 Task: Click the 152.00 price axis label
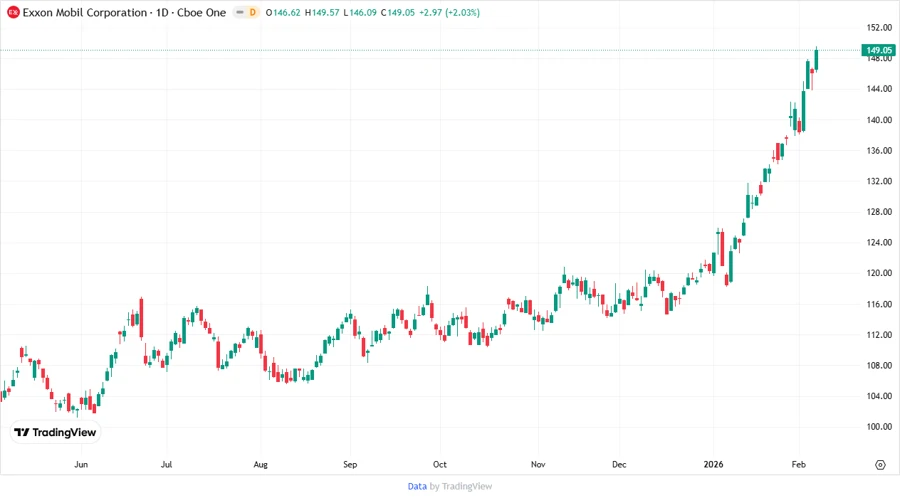click(879, 28)
